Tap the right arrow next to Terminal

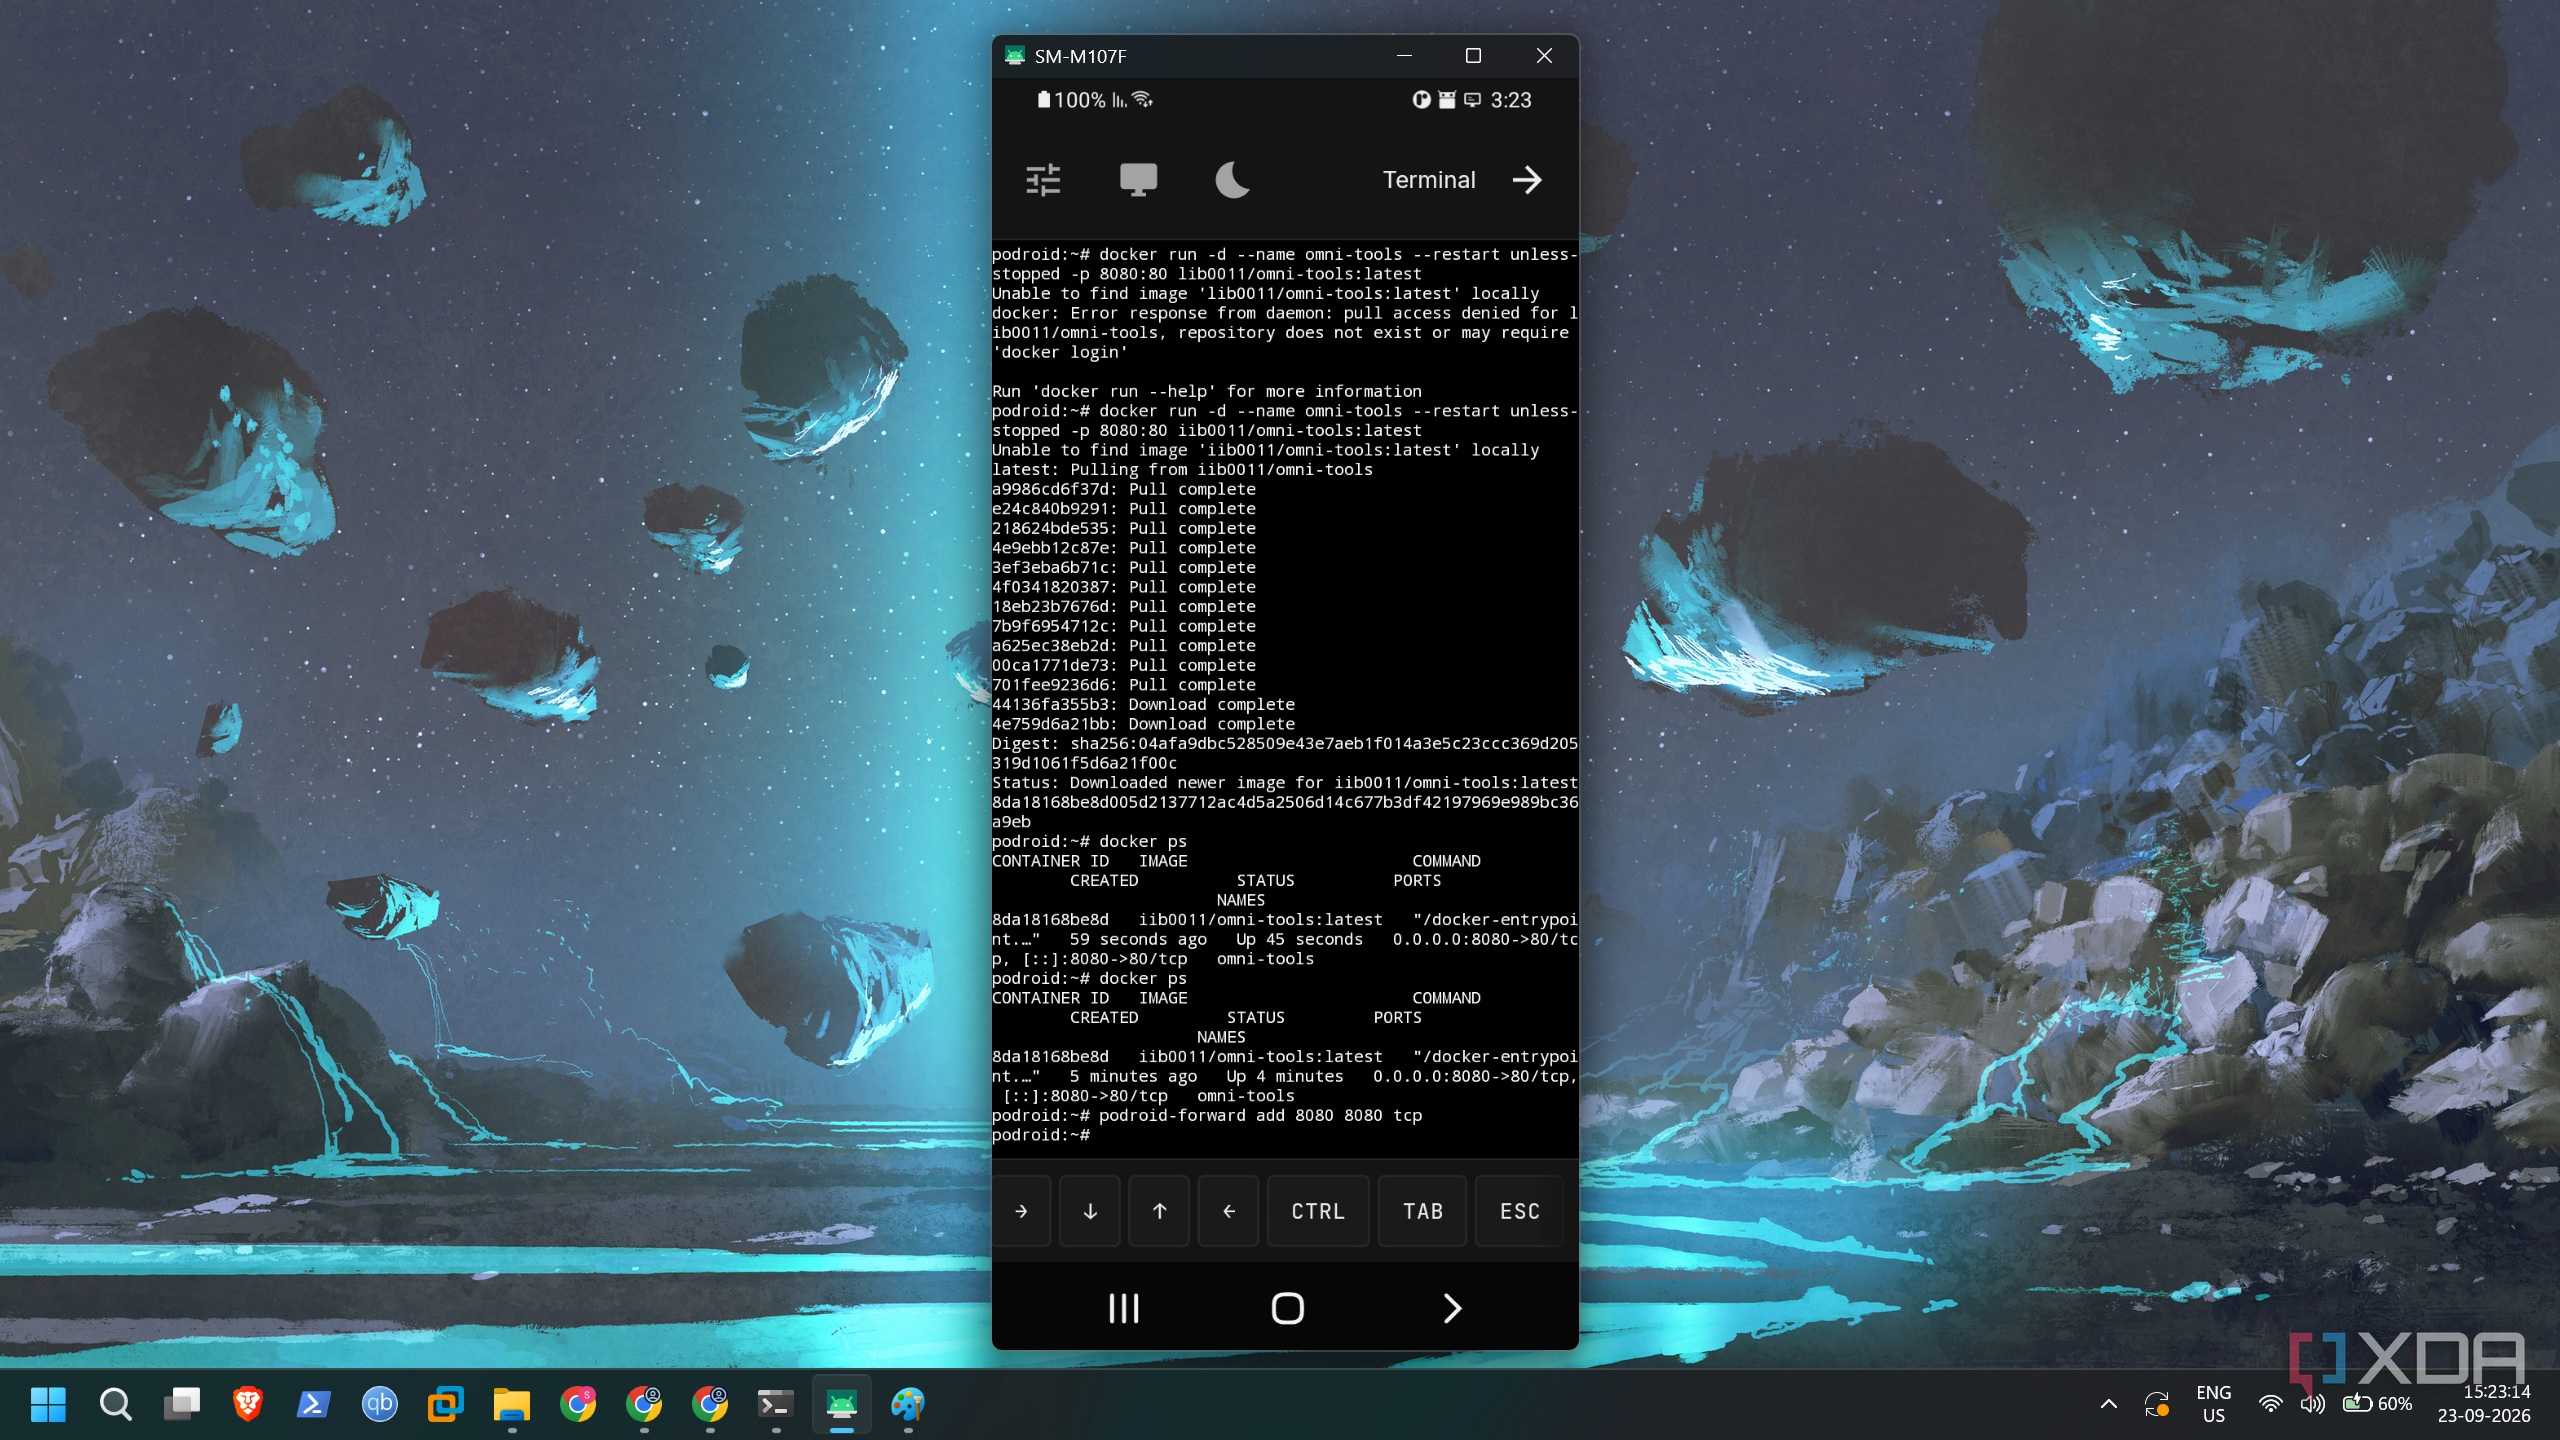point(1527,180)
